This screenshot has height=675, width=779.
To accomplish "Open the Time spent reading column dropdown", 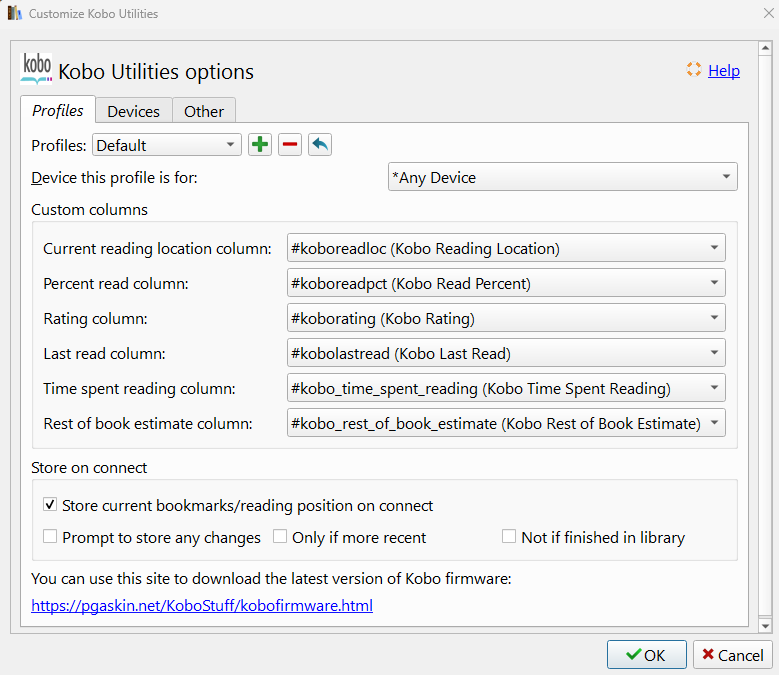I will tap(506, 389).
